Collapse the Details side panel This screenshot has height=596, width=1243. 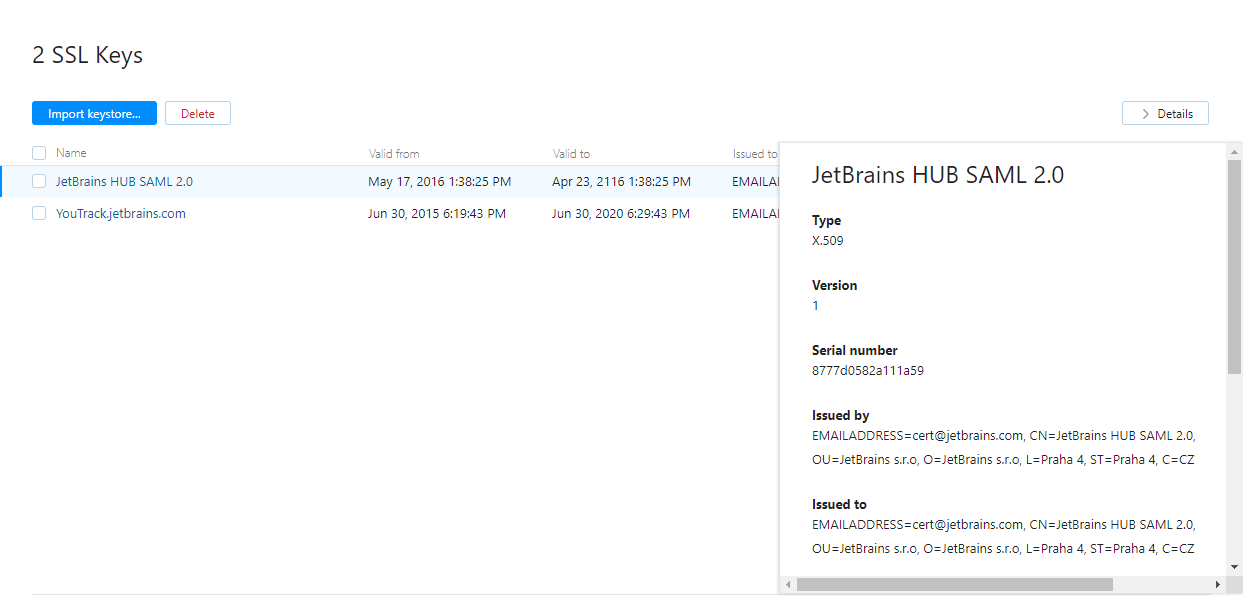(x=1165, y=114)
